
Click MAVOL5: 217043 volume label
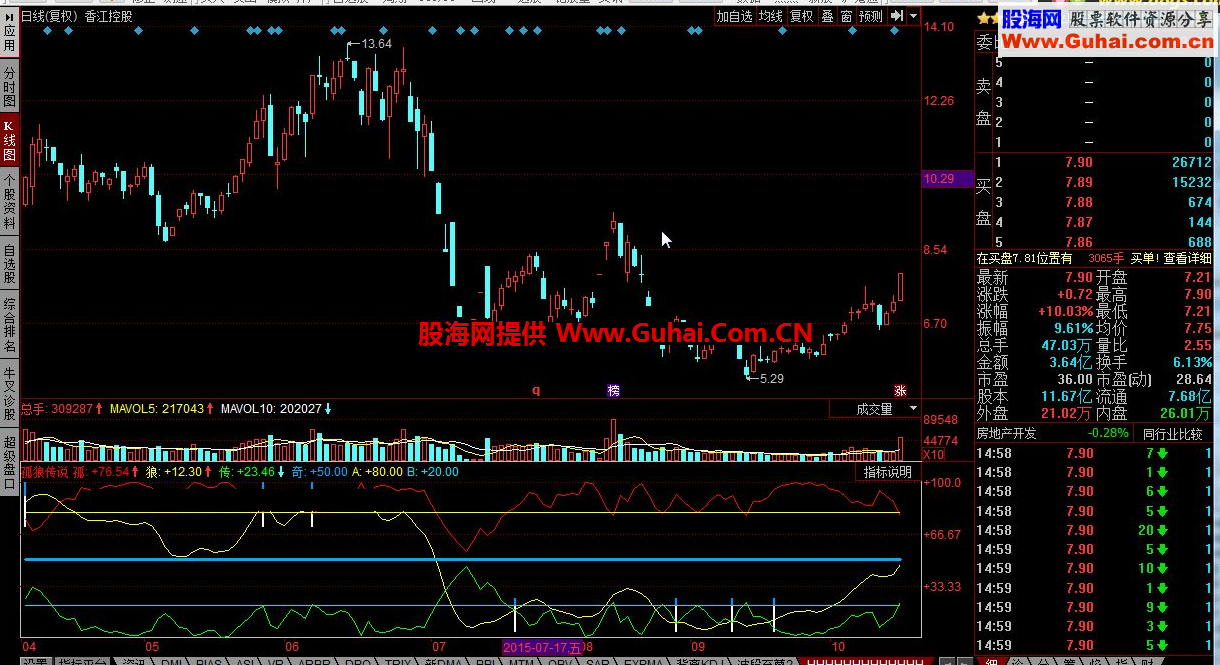coord(157,409)
